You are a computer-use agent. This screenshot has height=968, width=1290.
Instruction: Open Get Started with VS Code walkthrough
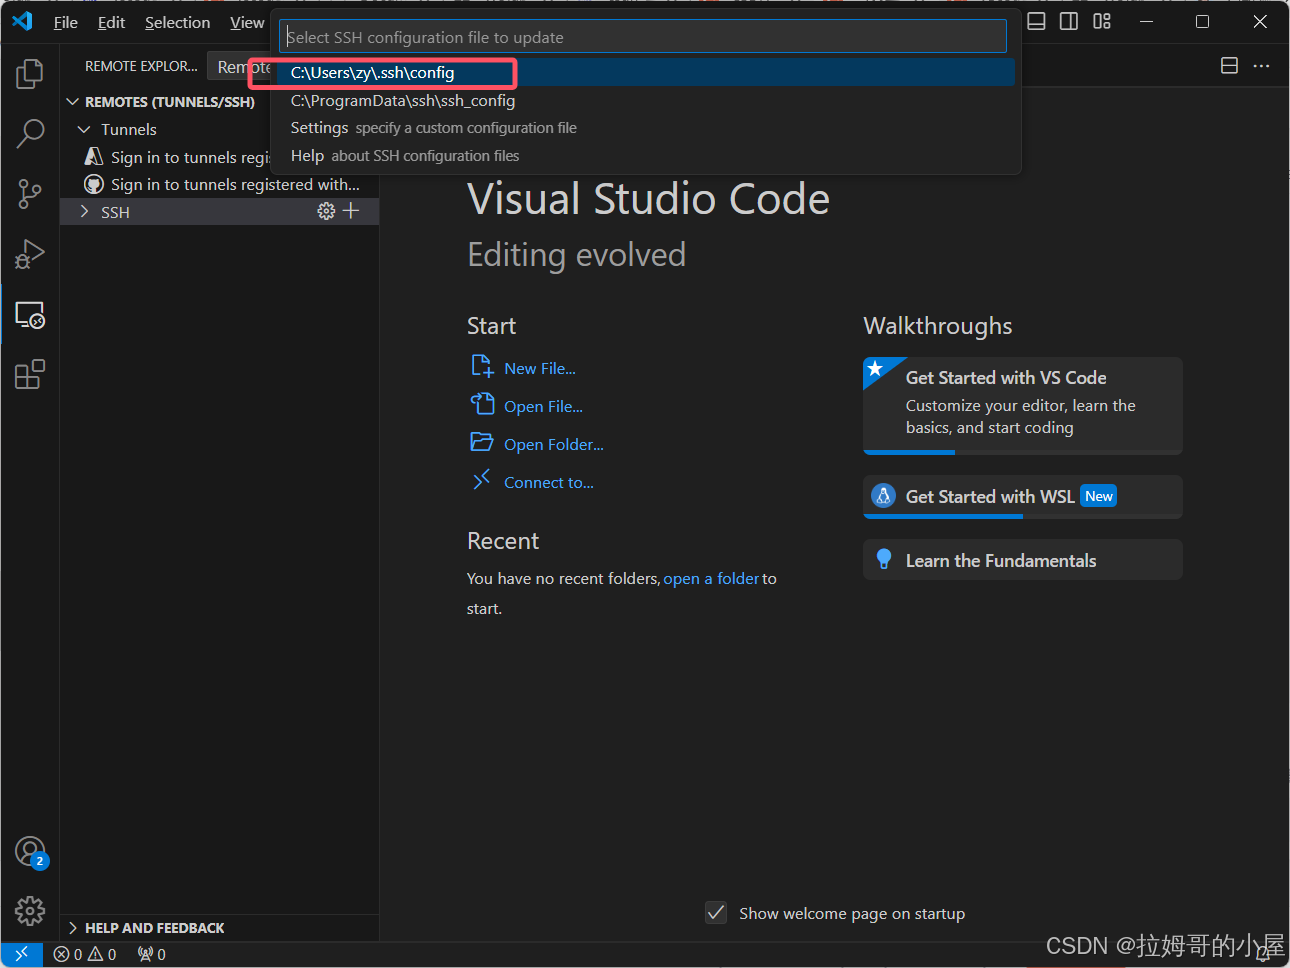[1023, 405]
